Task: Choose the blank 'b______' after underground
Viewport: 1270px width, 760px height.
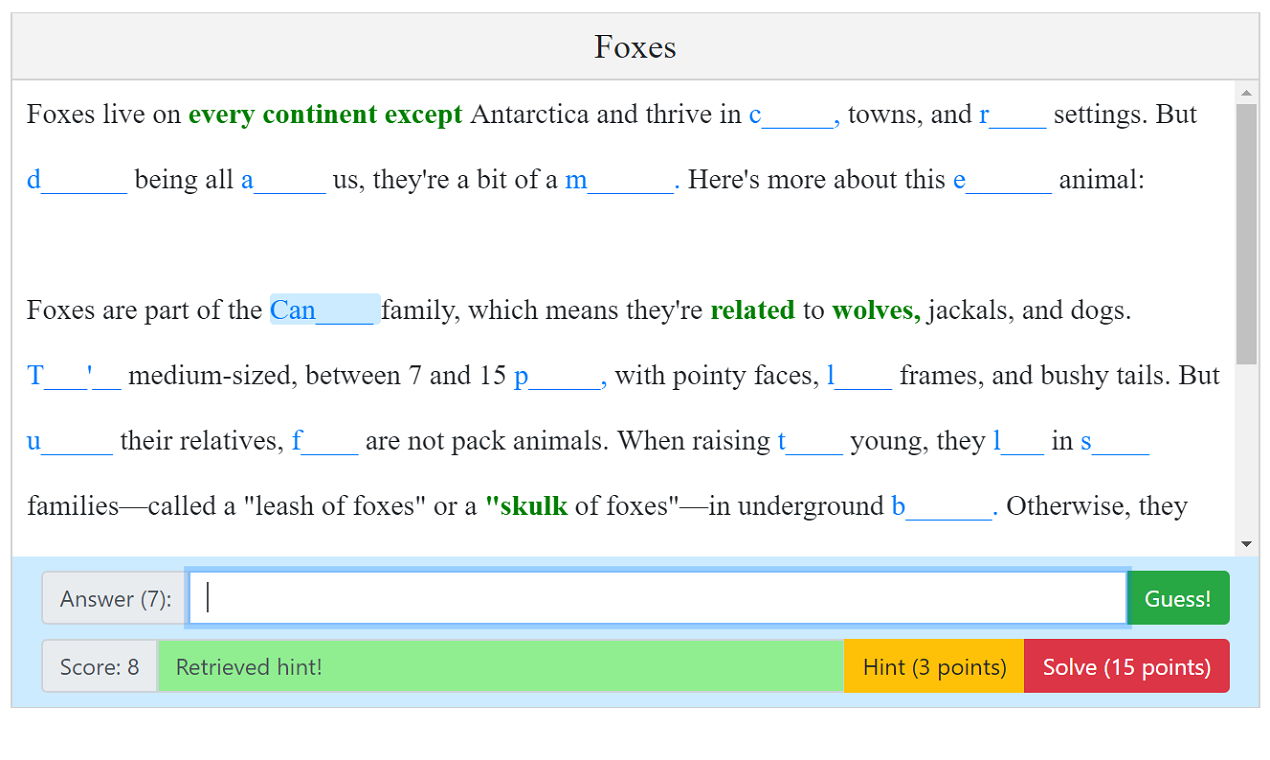Action: click(943, 506)
